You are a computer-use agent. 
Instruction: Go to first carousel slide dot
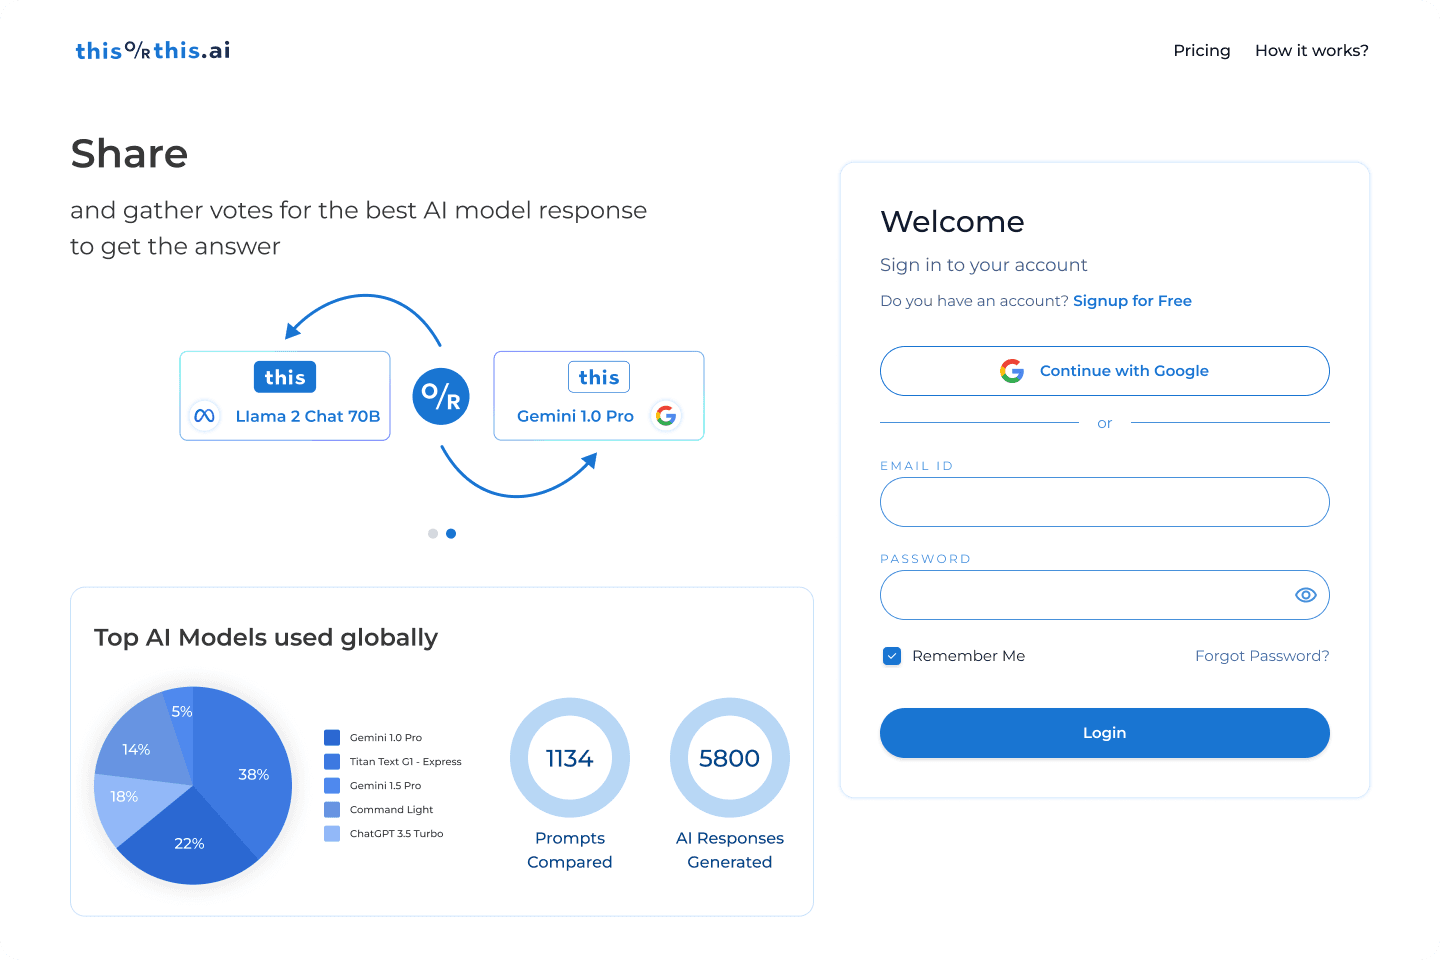tap(433, 534)
